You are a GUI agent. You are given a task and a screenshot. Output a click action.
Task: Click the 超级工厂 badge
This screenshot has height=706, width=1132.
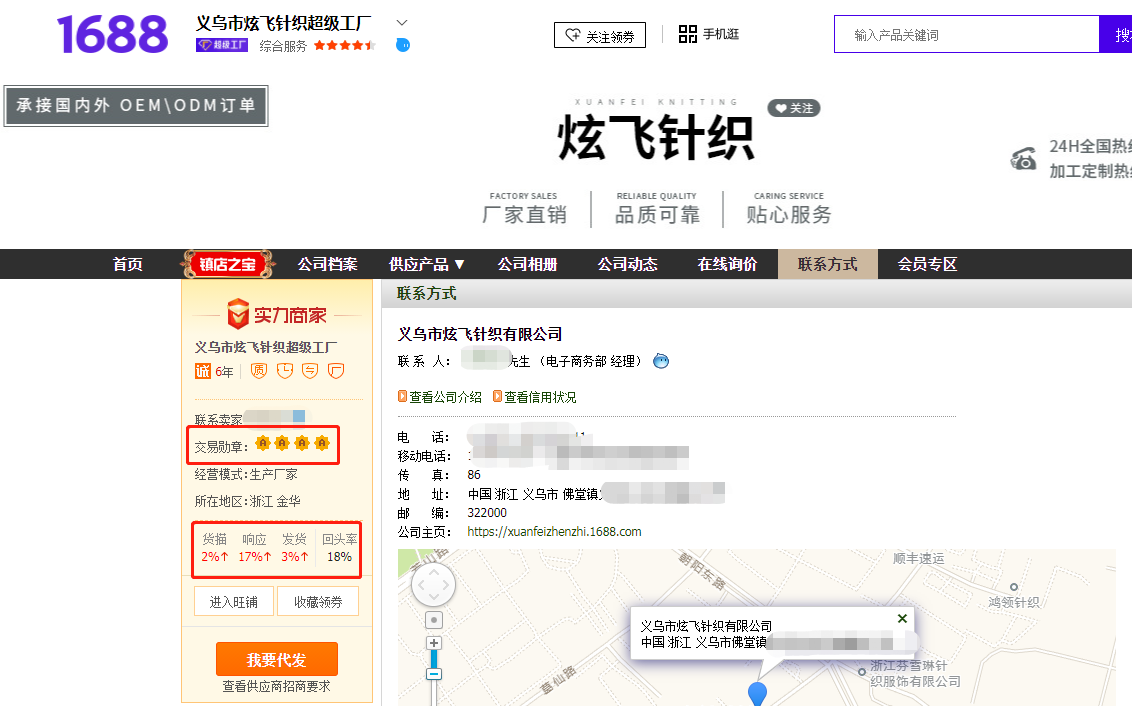click(222, 45)
